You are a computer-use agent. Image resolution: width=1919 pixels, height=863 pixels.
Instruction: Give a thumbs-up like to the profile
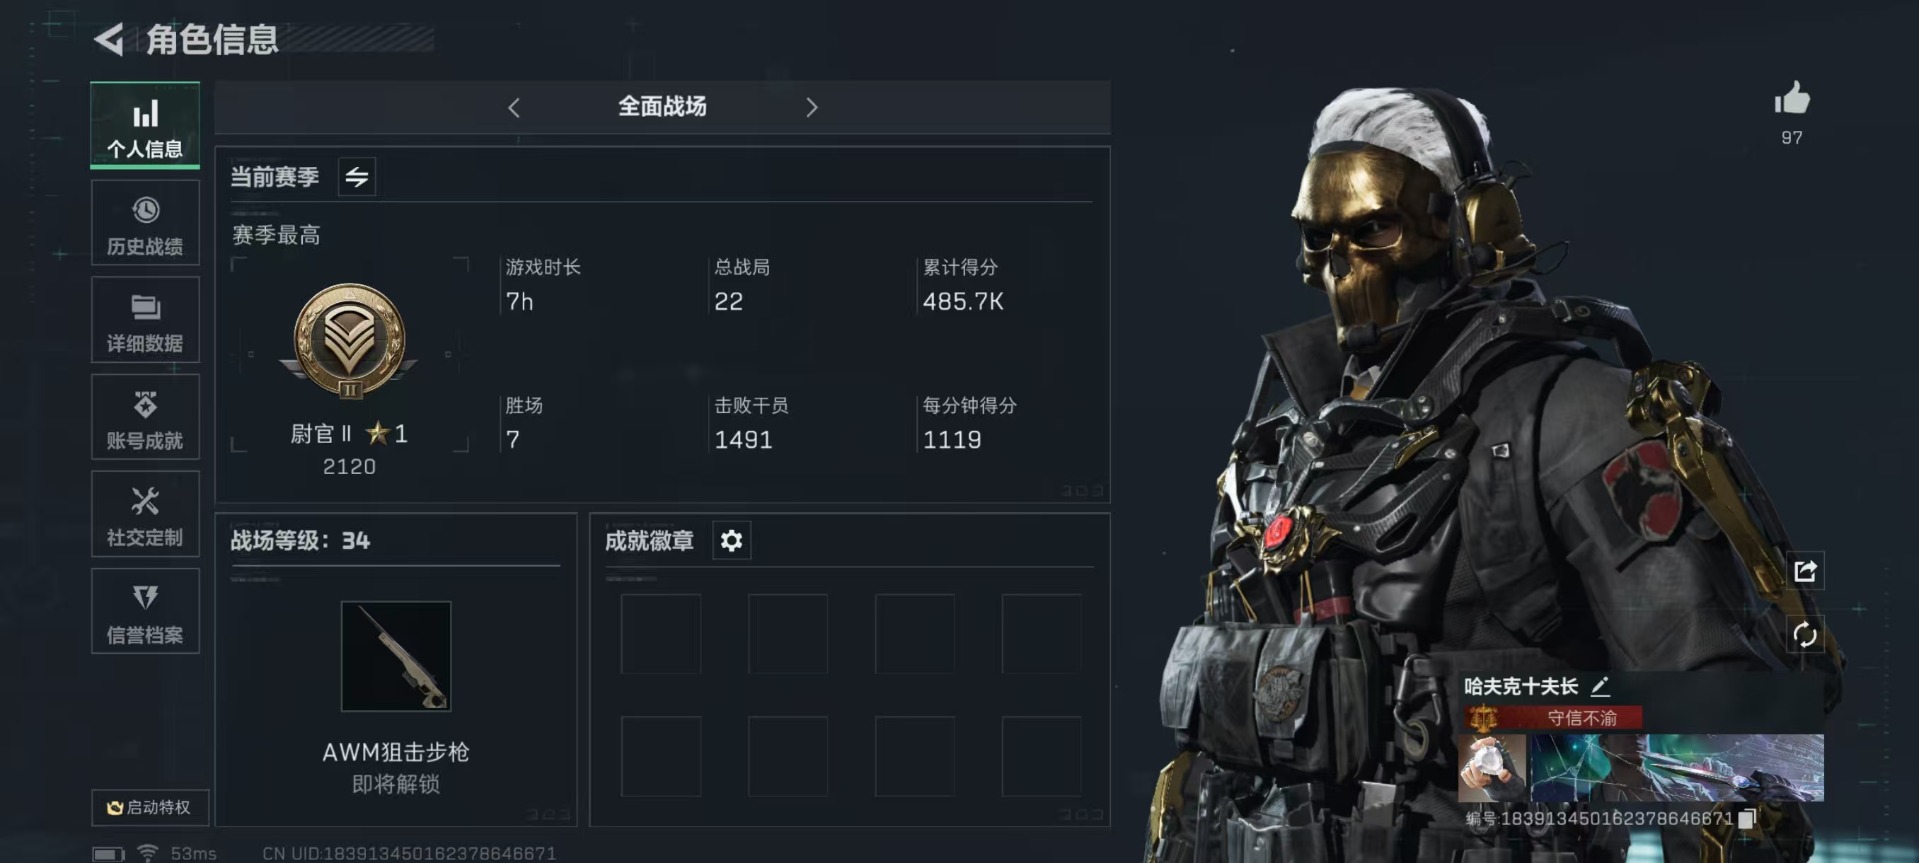1791,99
